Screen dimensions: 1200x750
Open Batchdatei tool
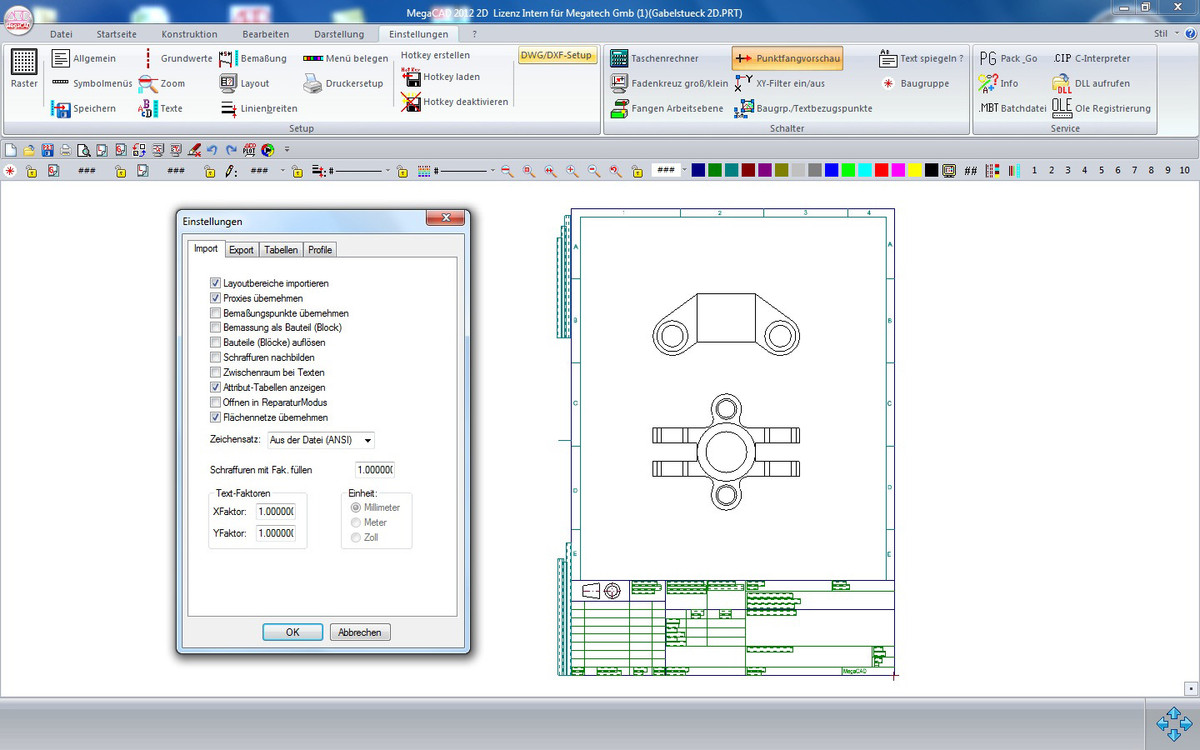(x=1012, y=108)
